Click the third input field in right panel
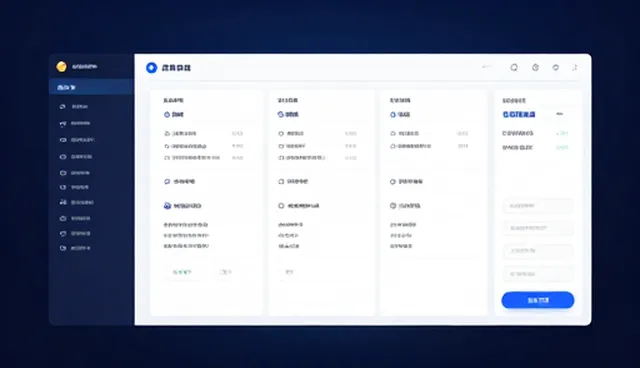 click(x=538, y=251)
